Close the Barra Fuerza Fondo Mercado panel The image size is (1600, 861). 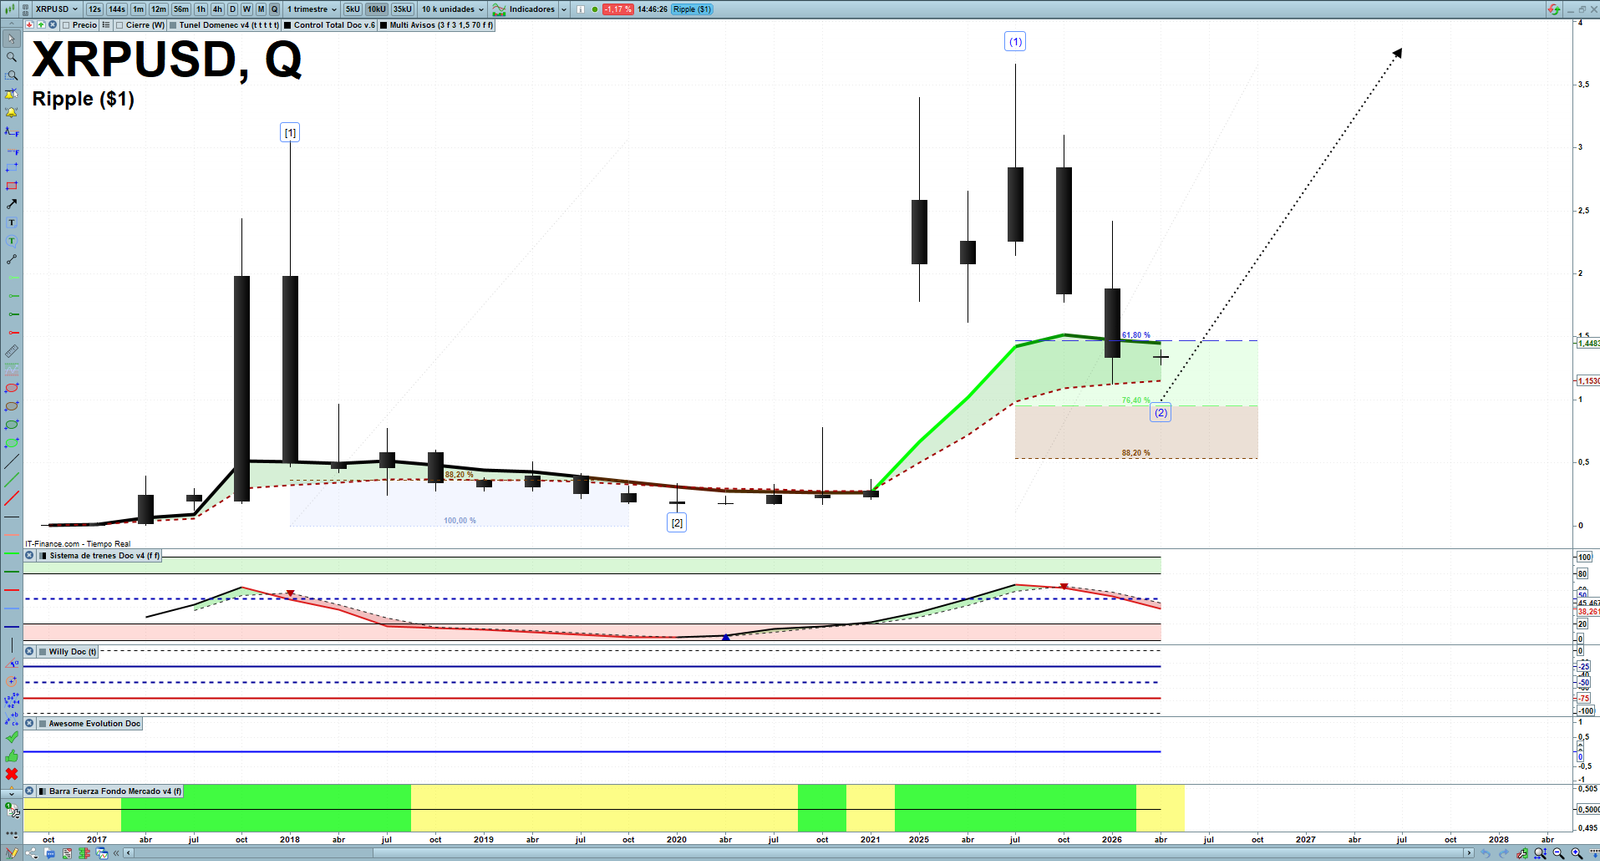click(30, 791)
